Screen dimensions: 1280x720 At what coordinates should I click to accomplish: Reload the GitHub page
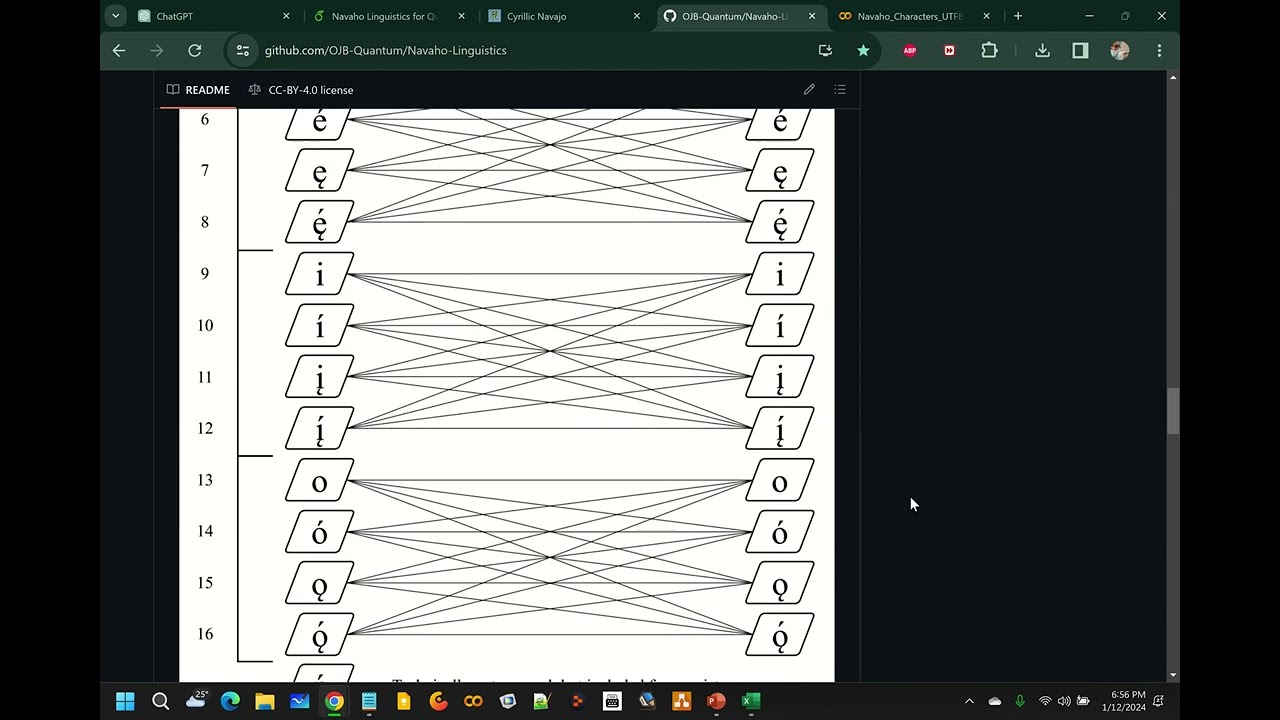195,50
